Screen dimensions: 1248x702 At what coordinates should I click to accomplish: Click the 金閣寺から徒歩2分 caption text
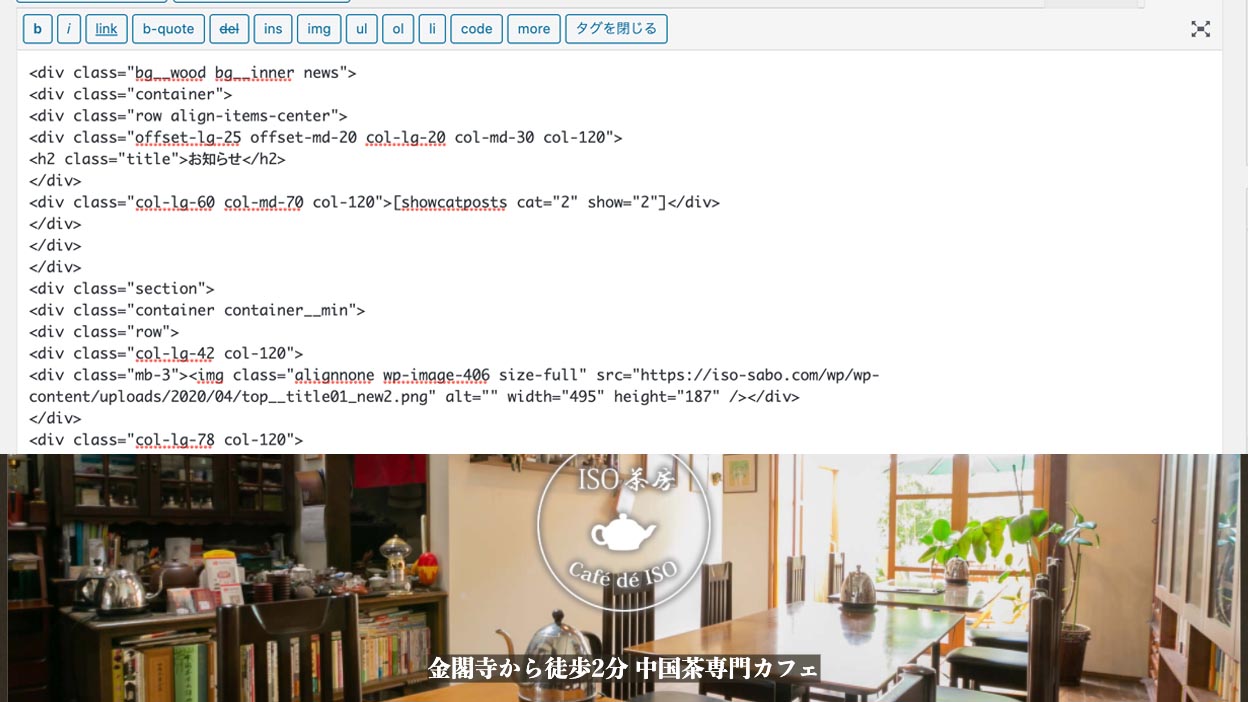tap(623, 668)
